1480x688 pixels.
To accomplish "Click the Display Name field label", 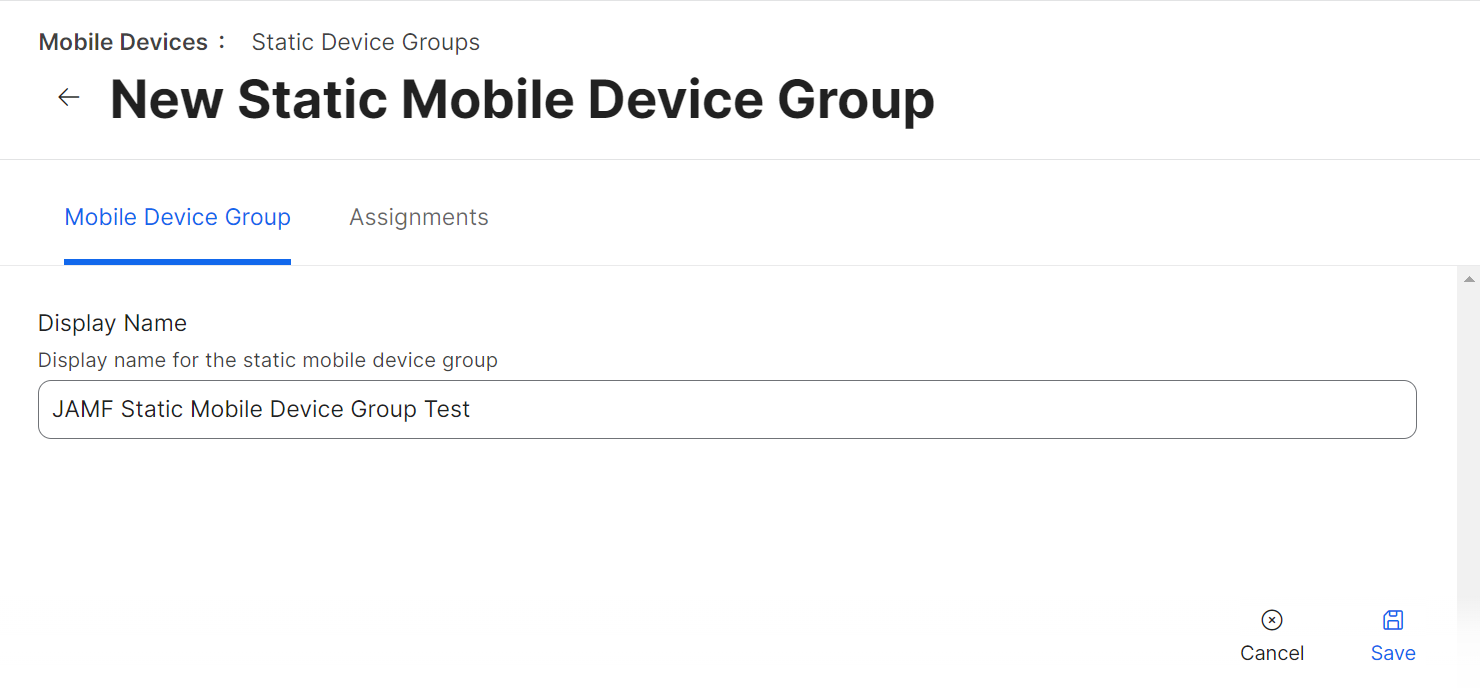I will 112,323.
